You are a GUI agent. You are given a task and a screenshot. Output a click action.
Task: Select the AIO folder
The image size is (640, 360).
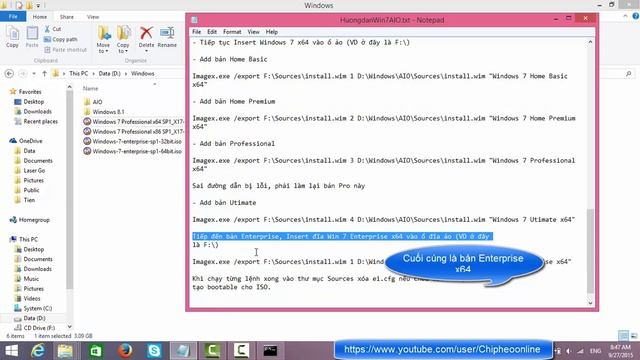pos(97,102)
